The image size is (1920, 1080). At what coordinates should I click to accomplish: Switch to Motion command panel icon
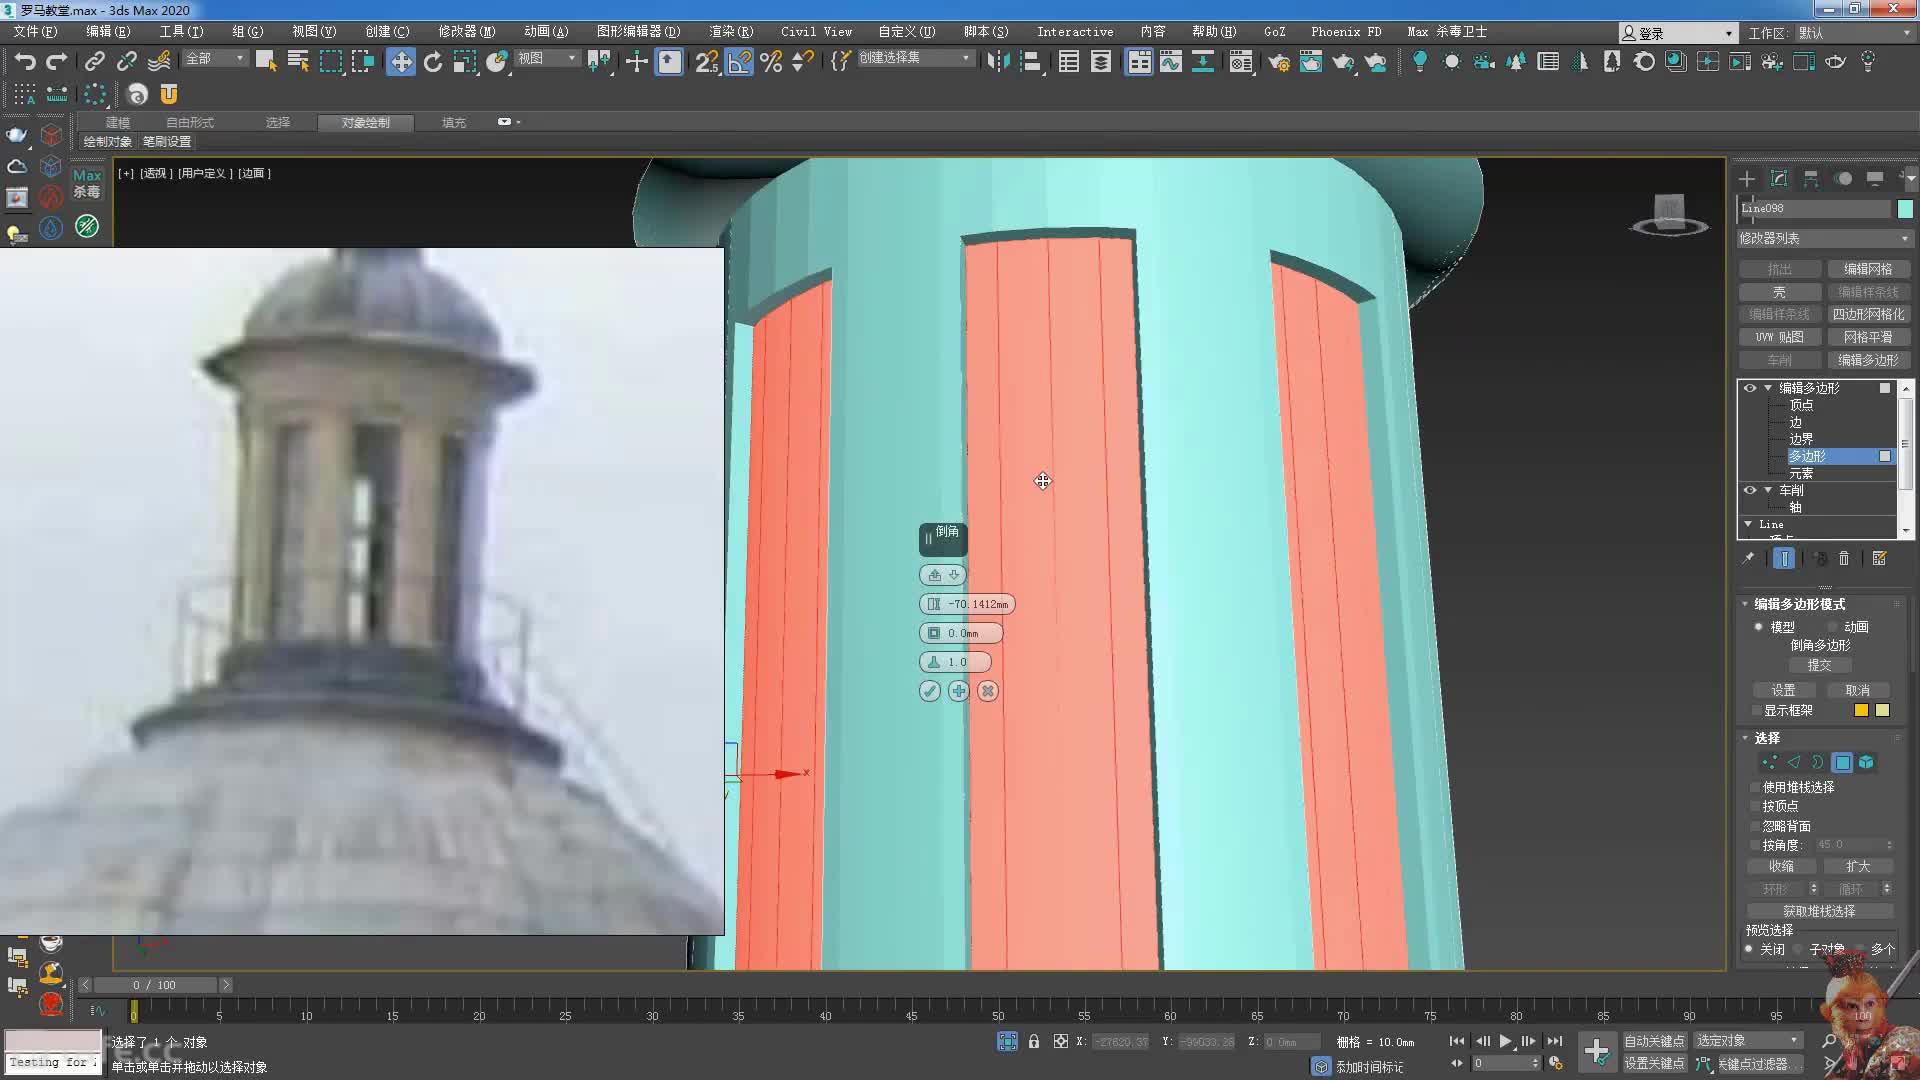1843,178
